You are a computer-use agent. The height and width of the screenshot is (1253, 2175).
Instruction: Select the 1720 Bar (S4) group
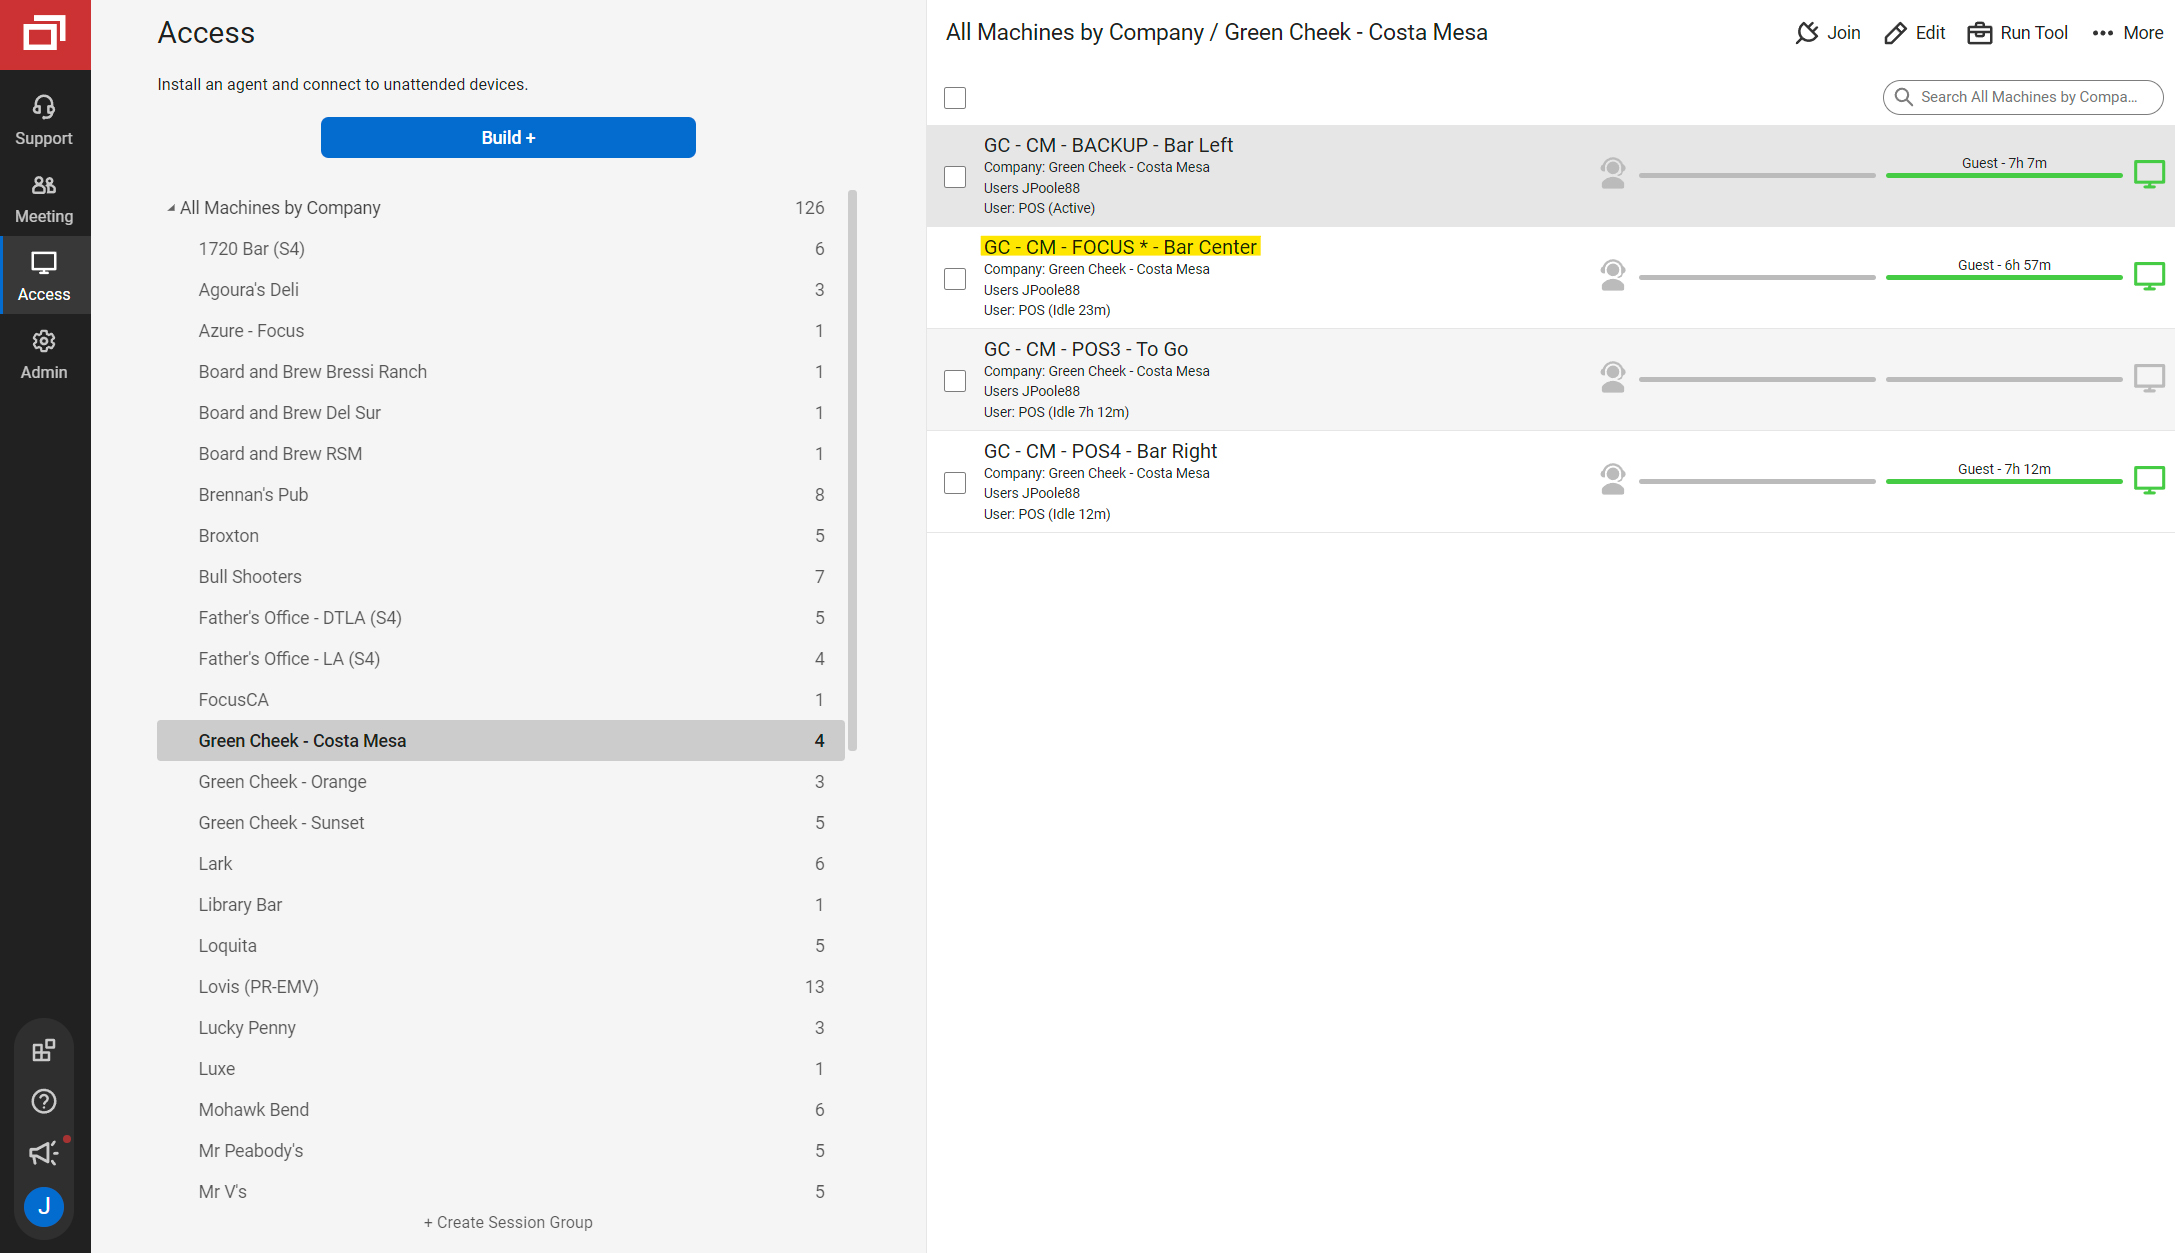(x=501, y=249)
